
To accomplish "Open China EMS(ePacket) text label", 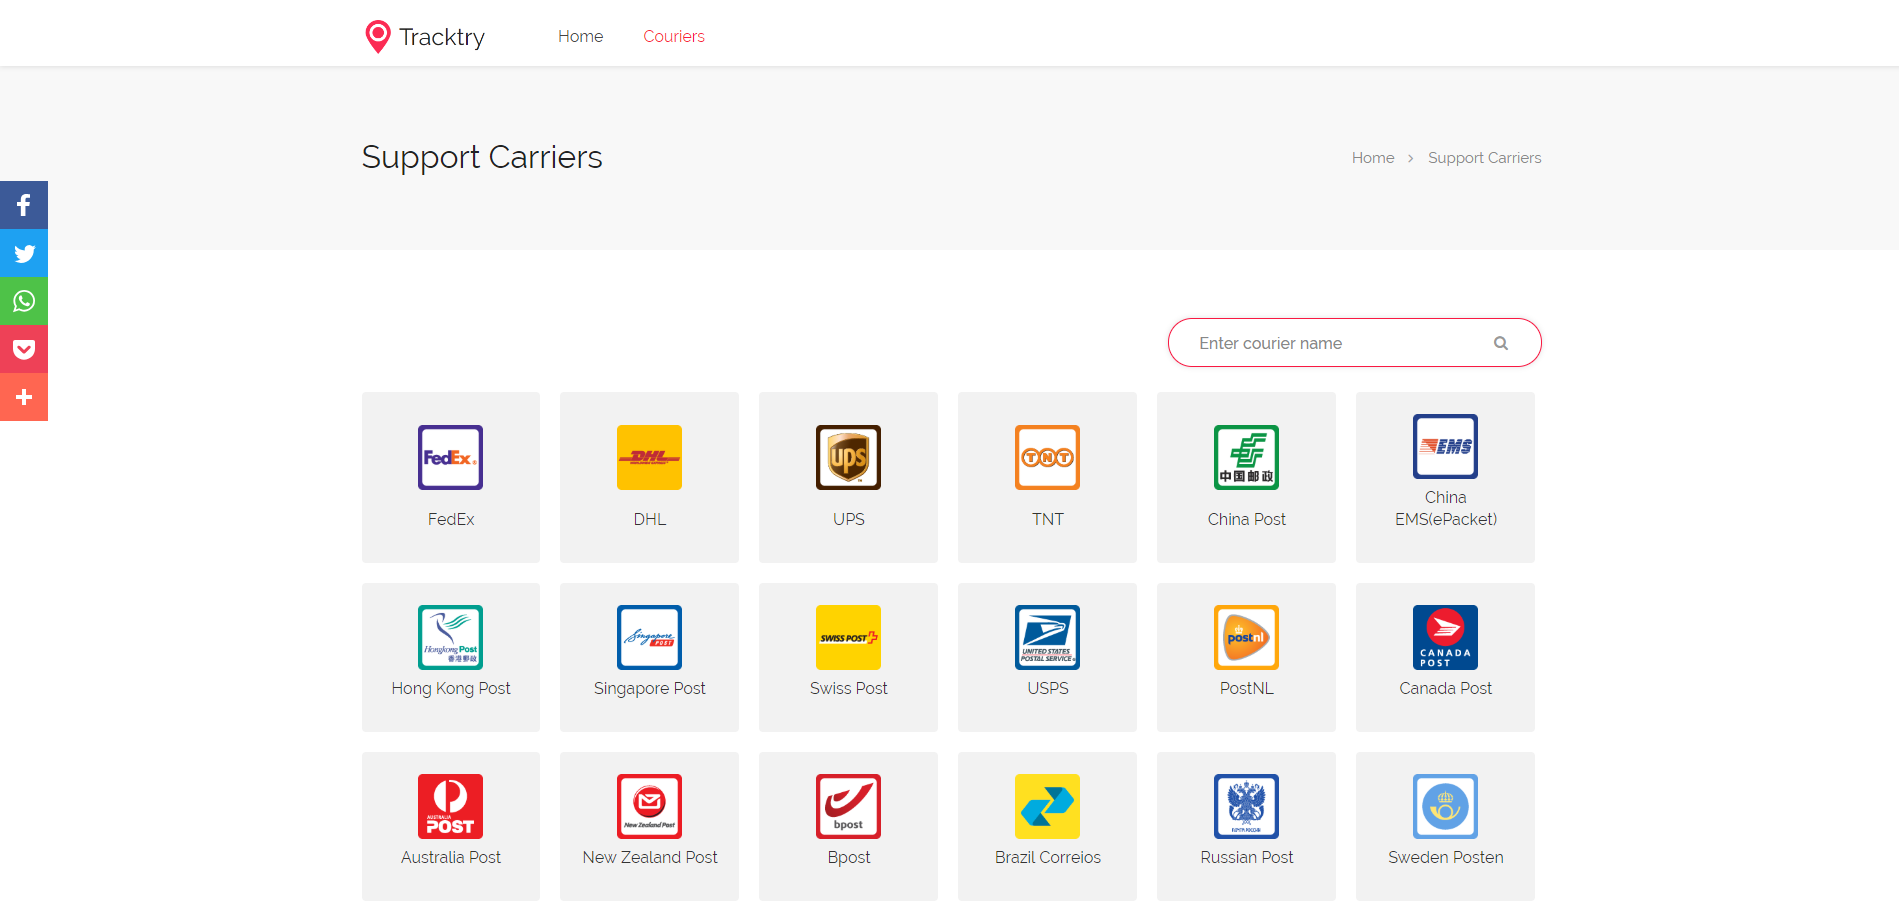I will click(x=1446, y=508).
